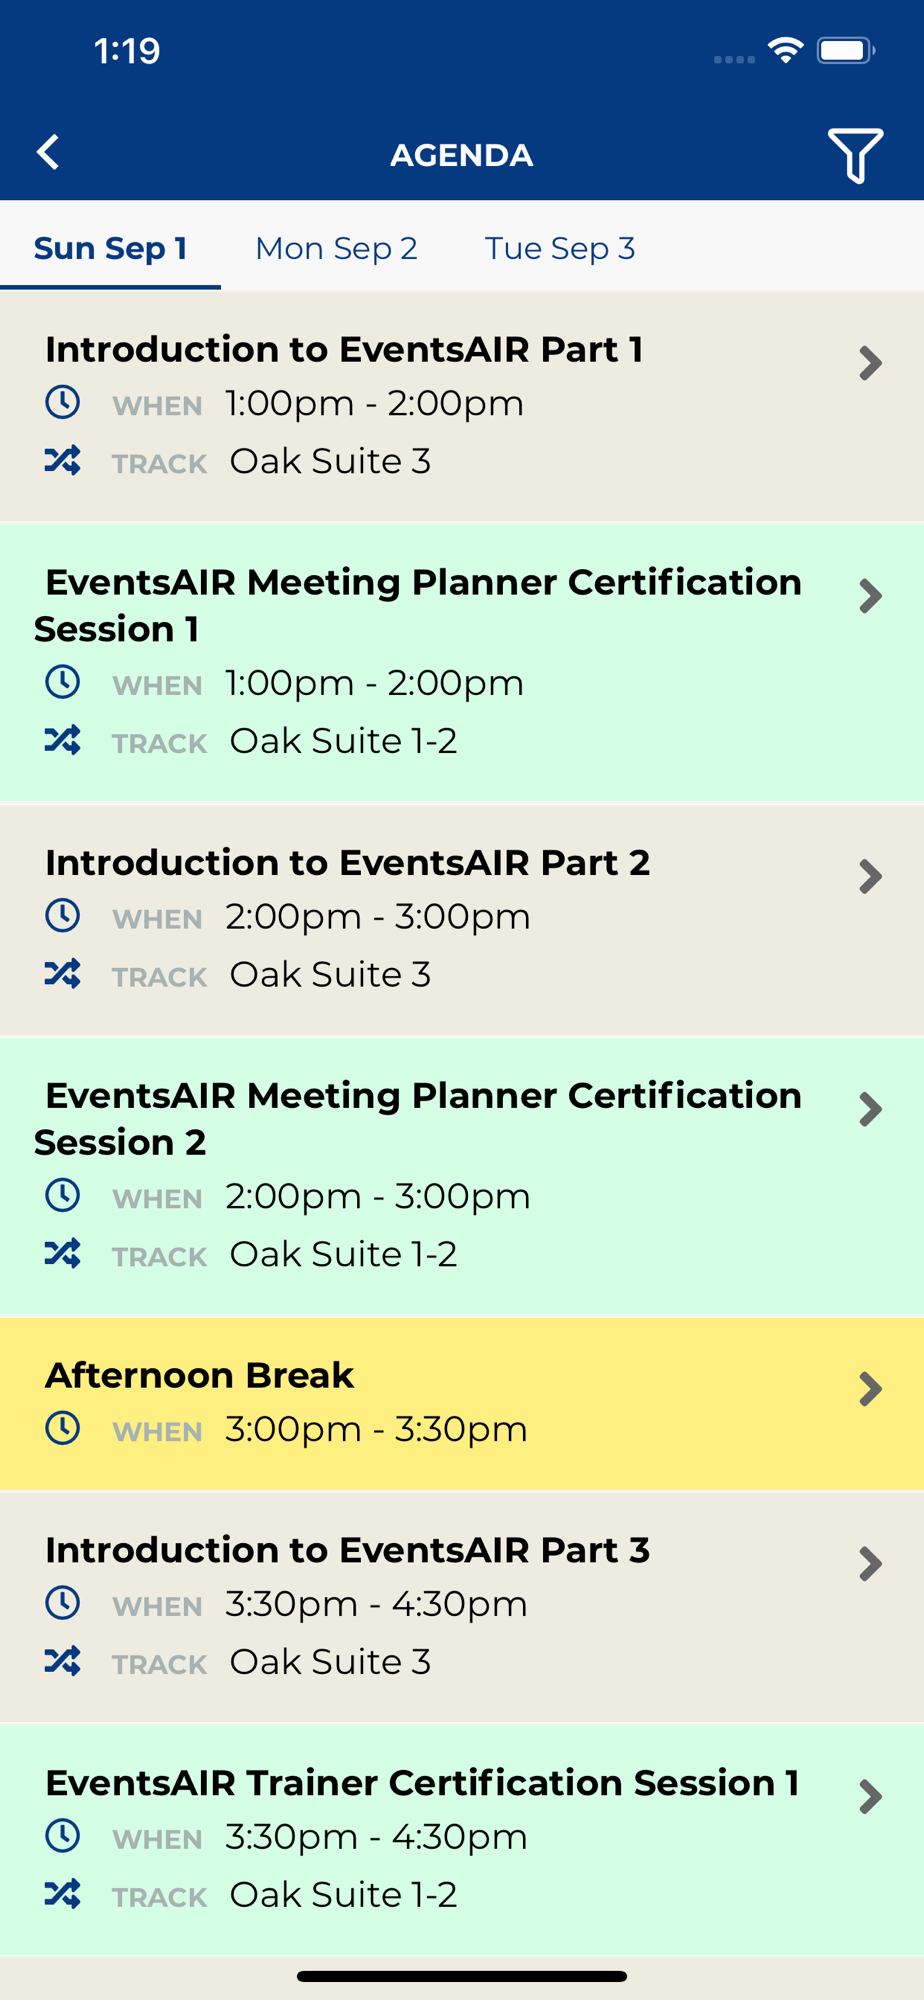Open the agenda filter funnel icon
Screen dimensions: 924x2000
855,155
